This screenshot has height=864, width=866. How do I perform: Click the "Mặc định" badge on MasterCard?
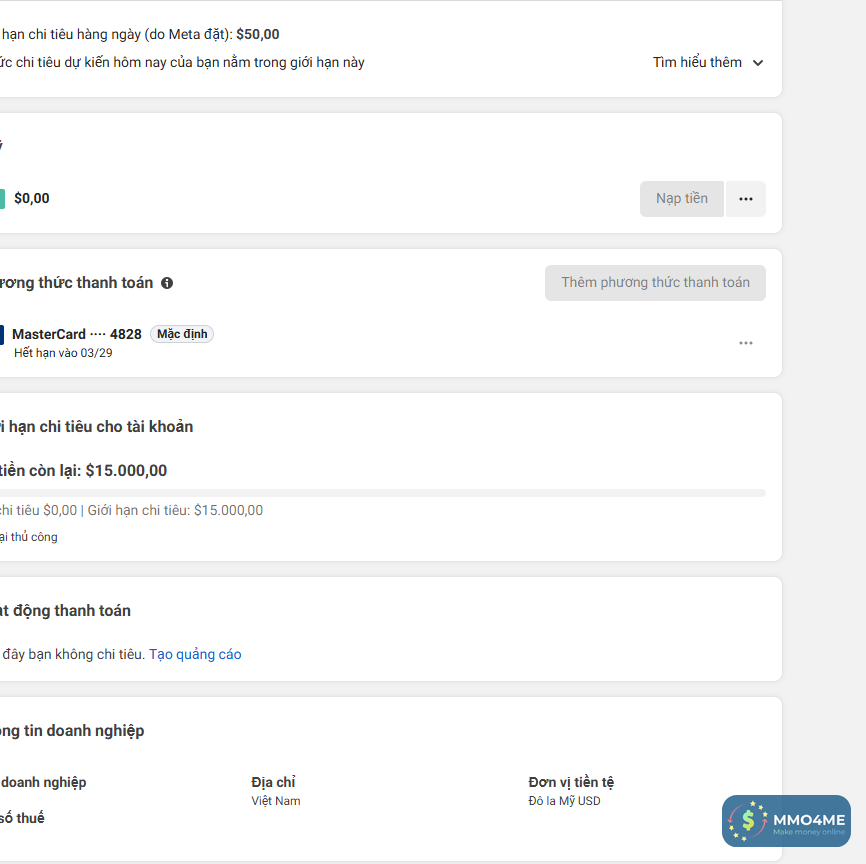pos(182,334)
